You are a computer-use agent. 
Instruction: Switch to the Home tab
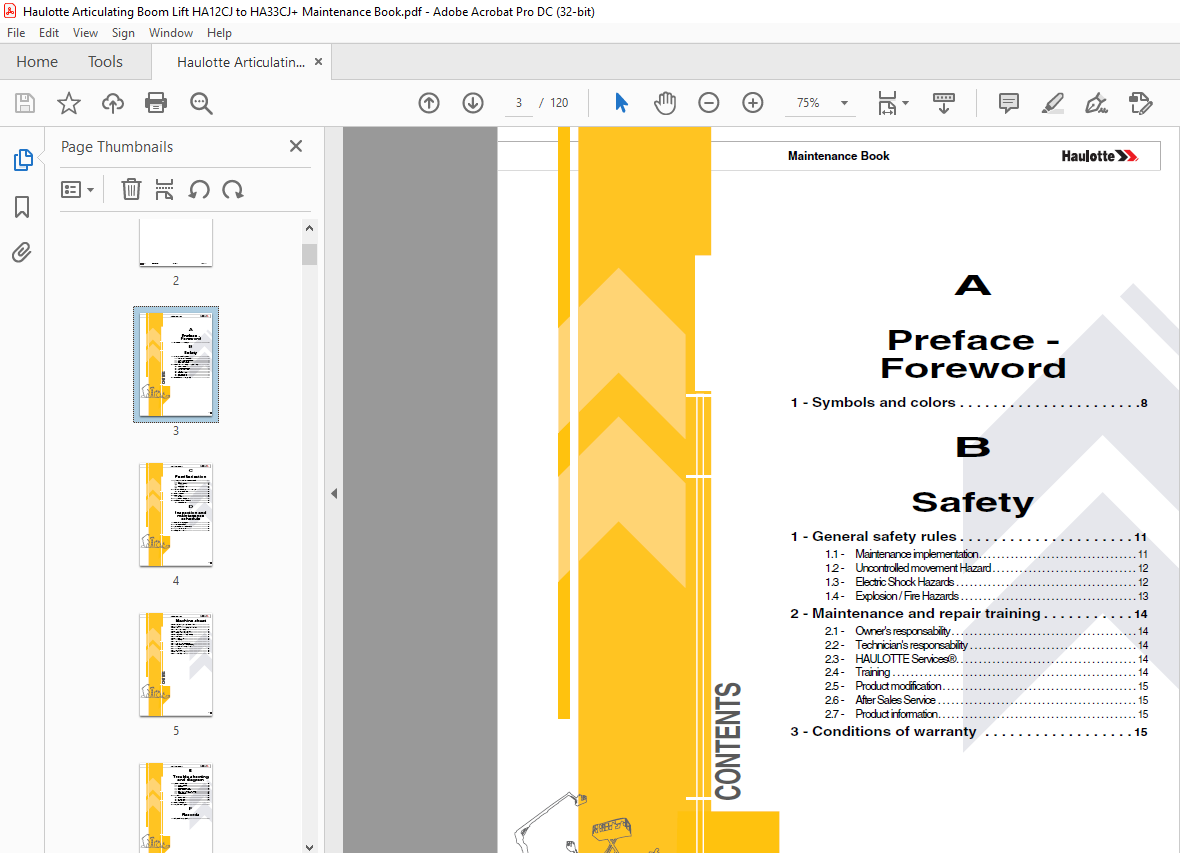[x=37, y=62]
